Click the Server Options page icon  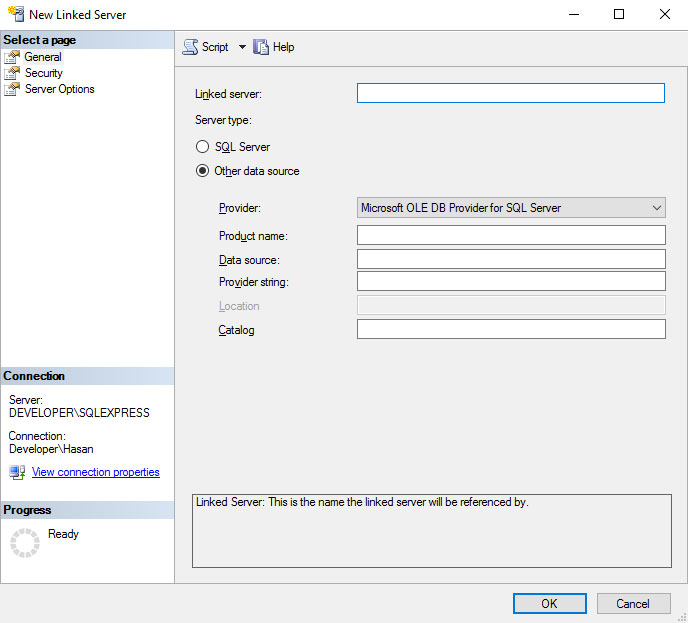point(12,89)
